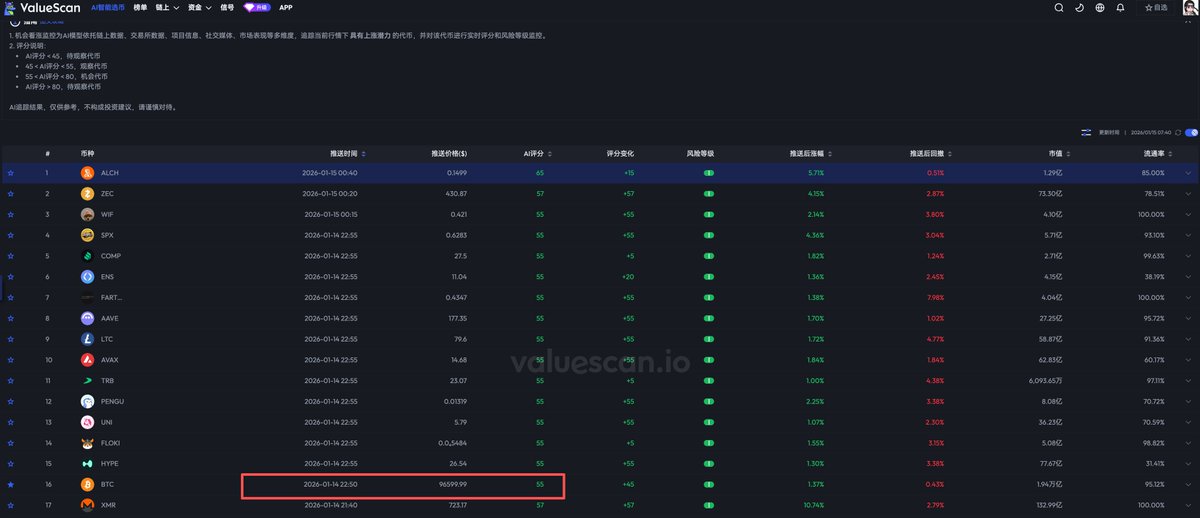Star the AAVE row as favorite
Screen dimensions: 1200x518
tap(11, 318)
